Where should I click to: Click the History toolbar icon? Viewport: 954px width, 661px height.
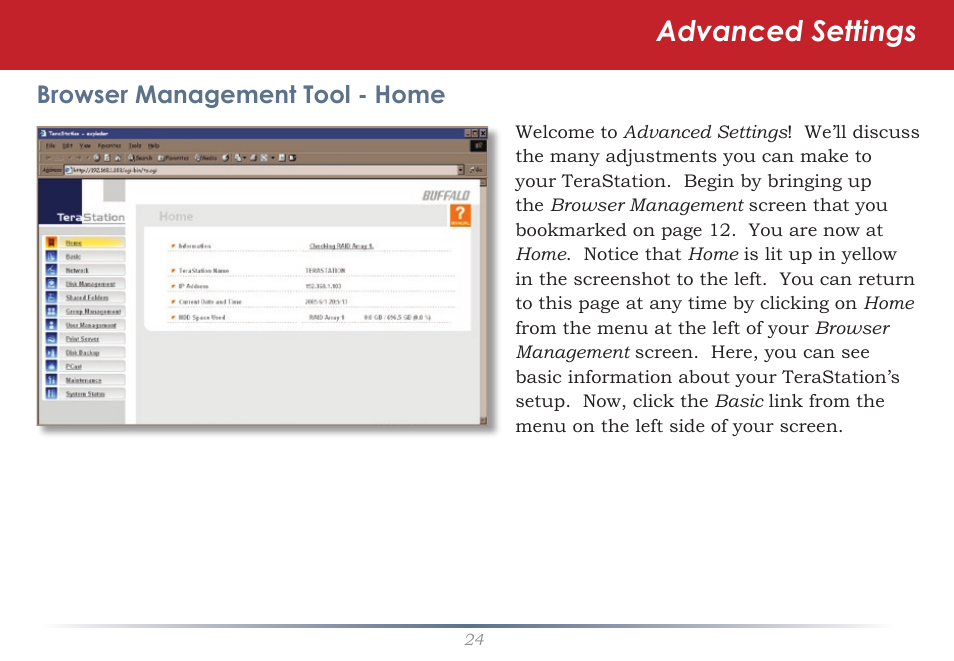coord(225,158)
